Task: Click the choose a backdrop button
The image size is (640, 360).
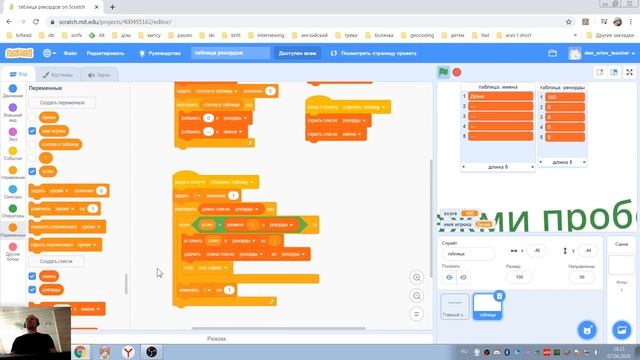Action: coord(622,330)
